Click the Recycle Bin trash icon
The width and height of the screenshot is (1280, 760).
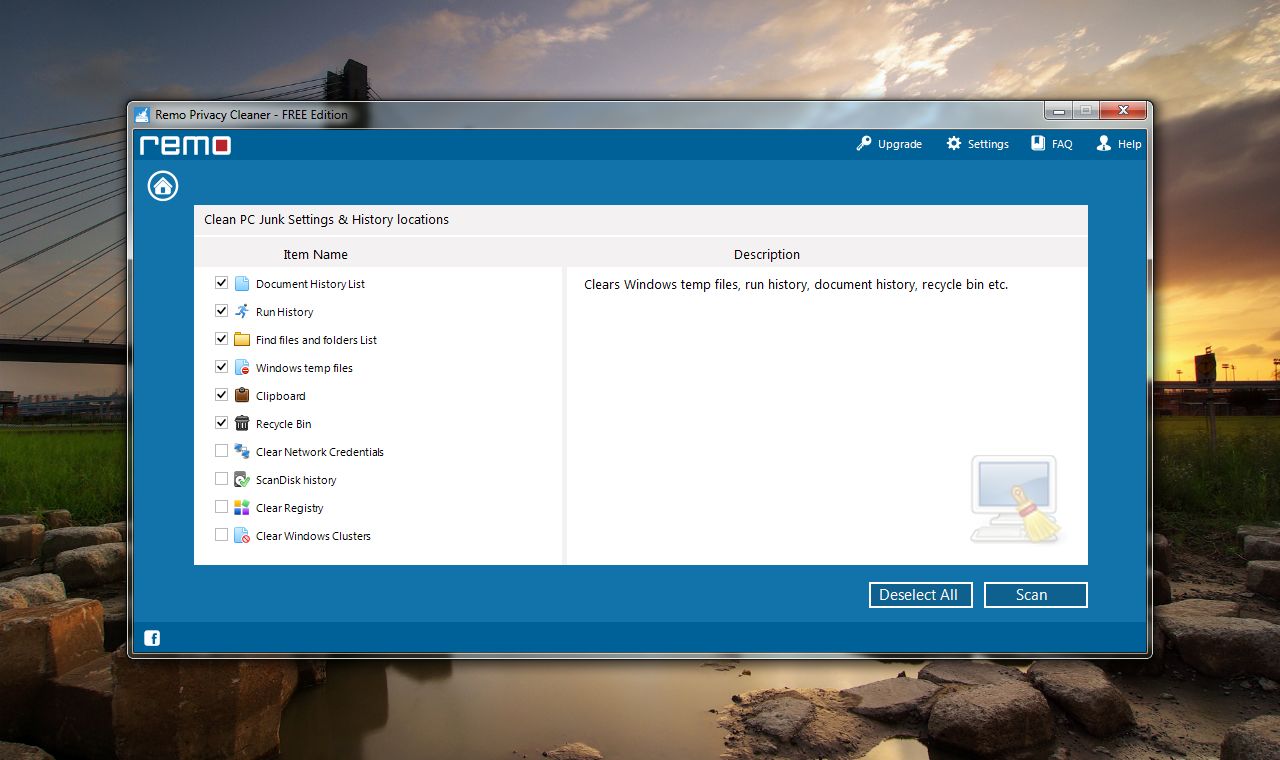coord(242,423)
